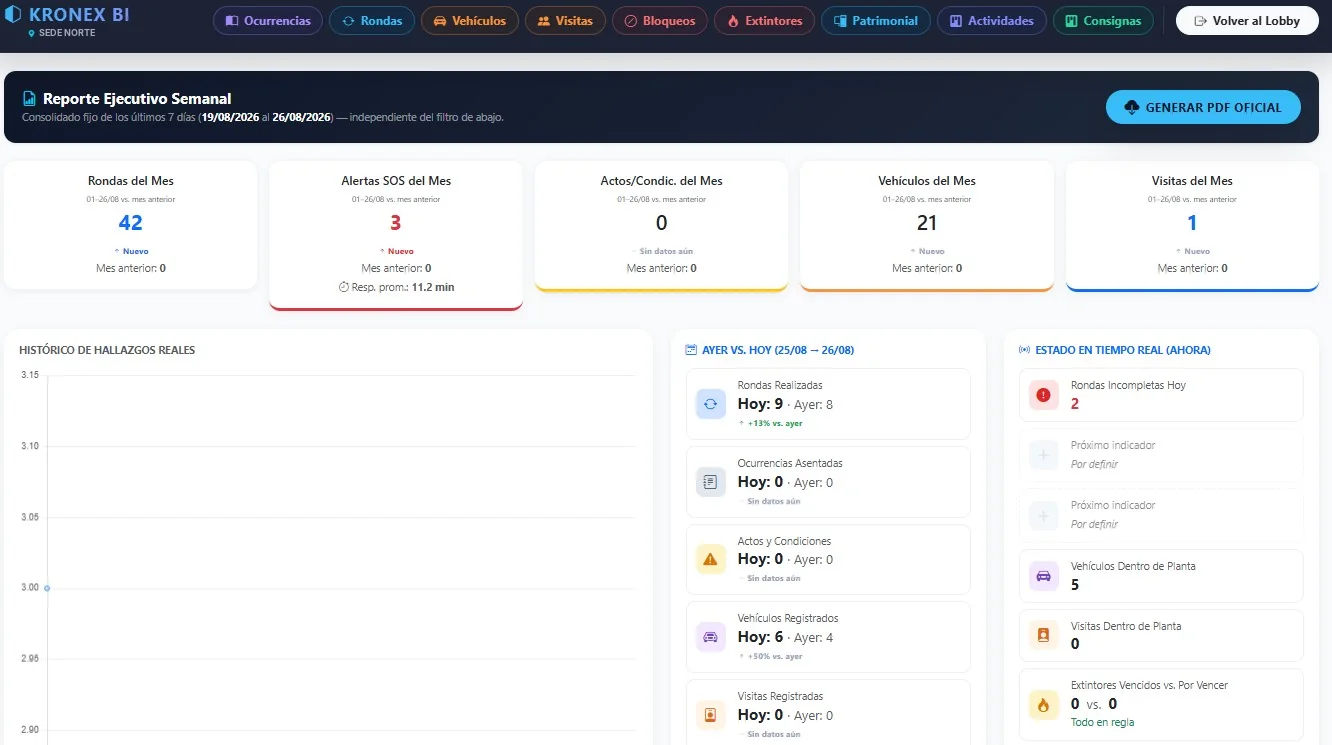Click the calendar icon beside AYER VS. HOY
1332x745 pixels.
pos(691,350)
